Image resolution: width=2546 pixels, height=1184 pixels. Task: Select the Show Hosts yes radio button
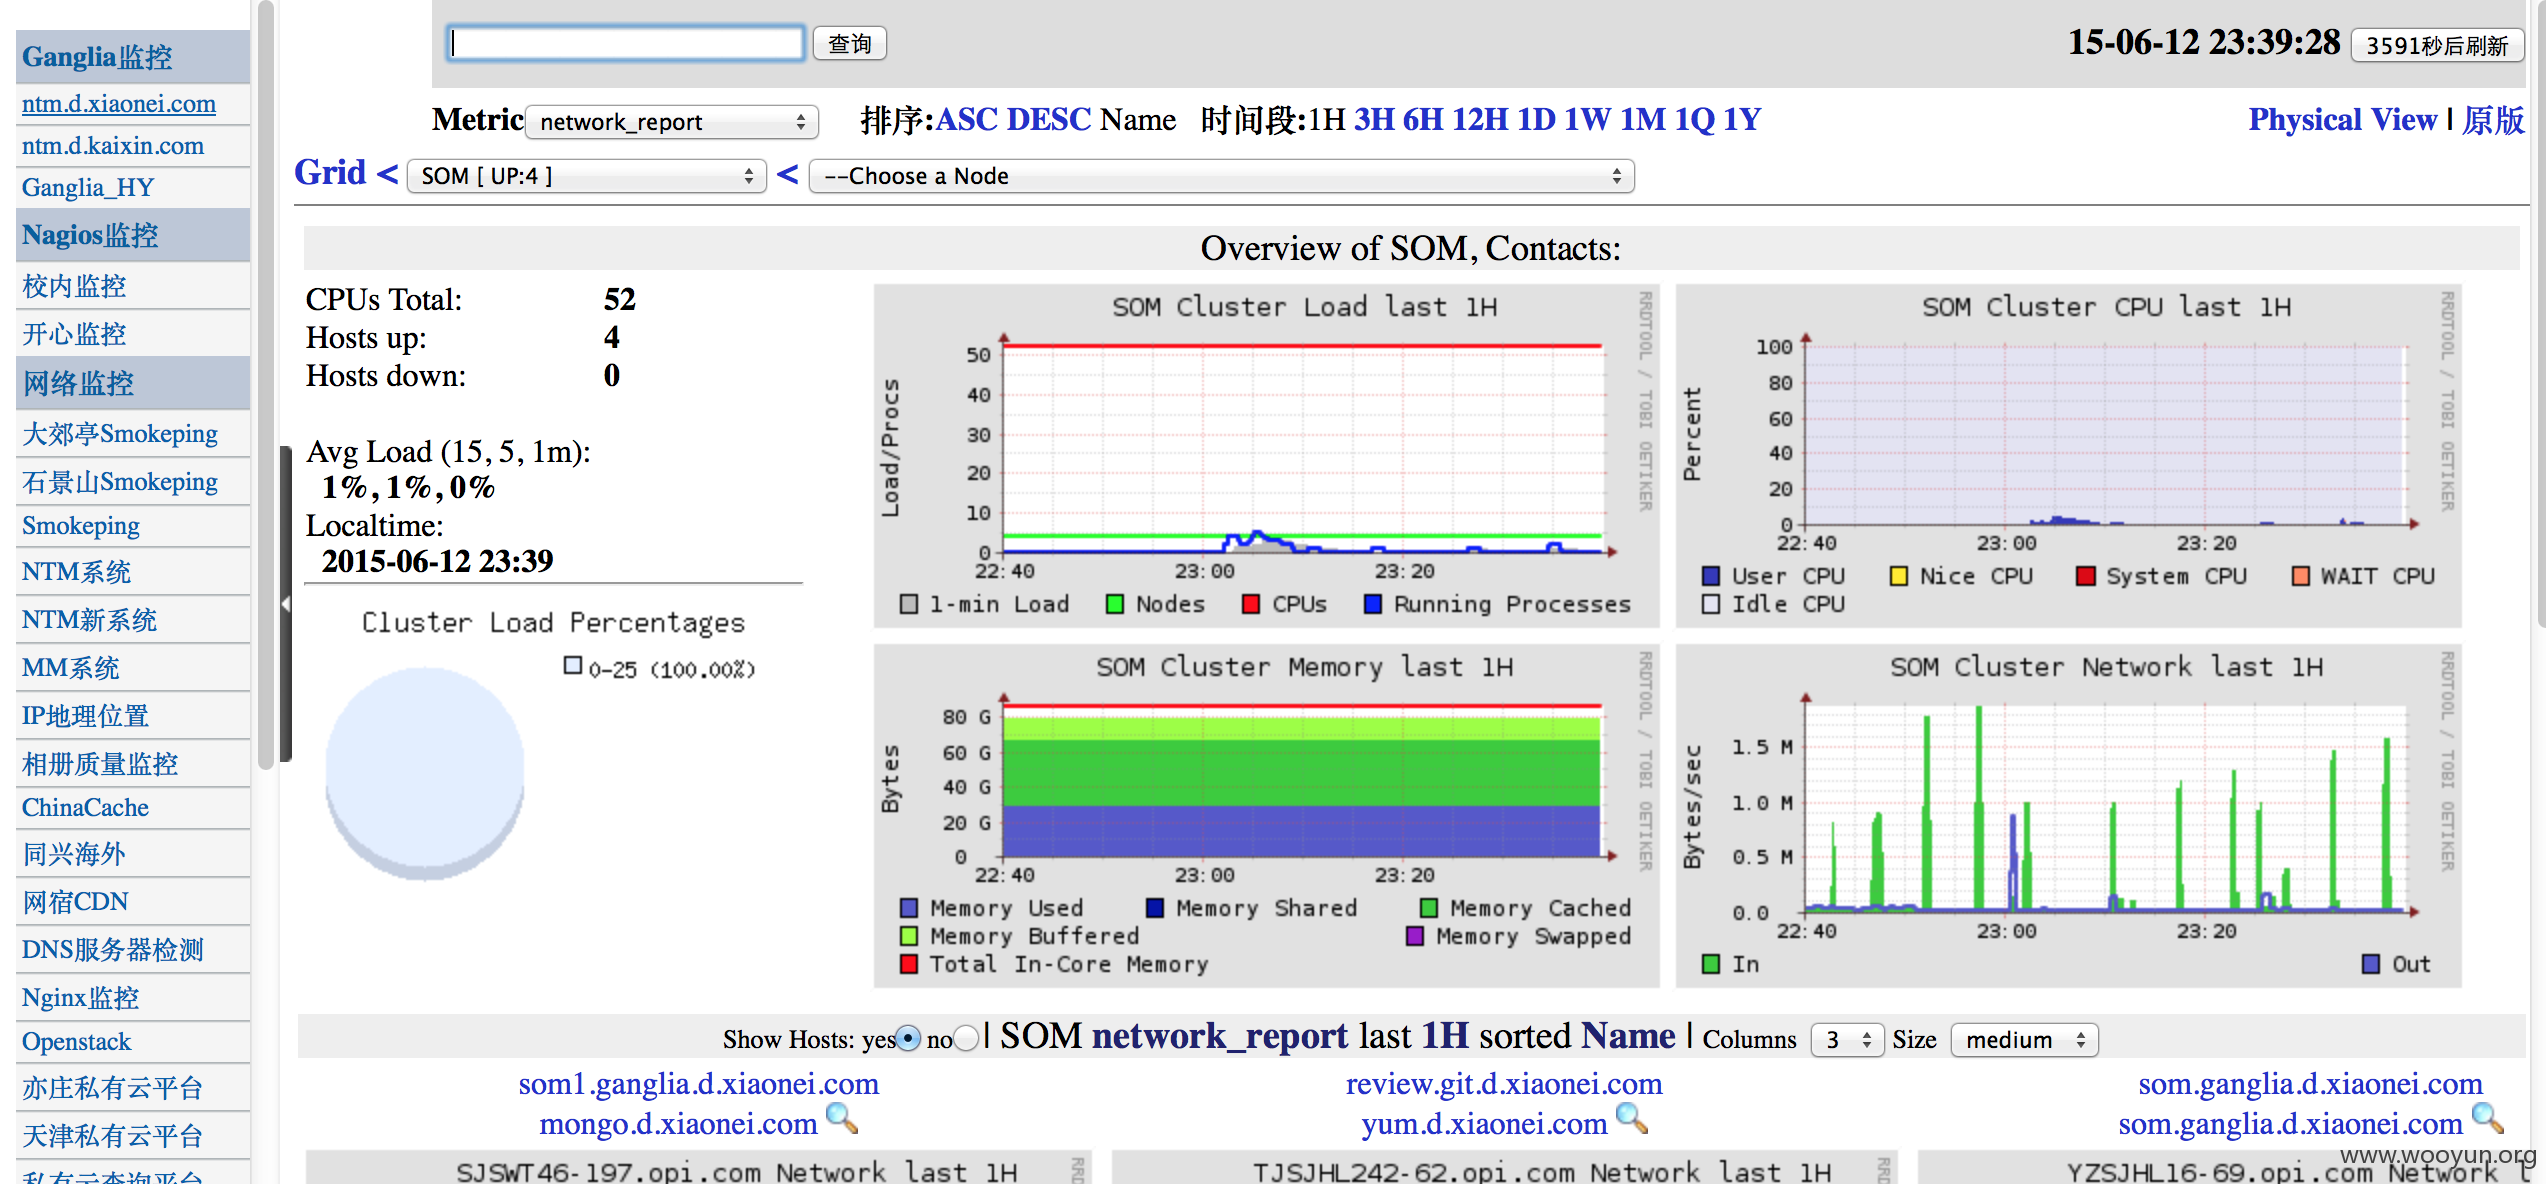tap(908, 1039)
